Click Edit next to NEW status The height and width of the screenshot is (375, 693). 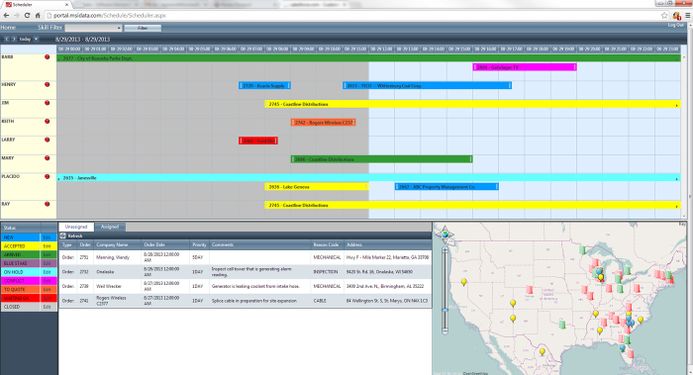(47, 237)
